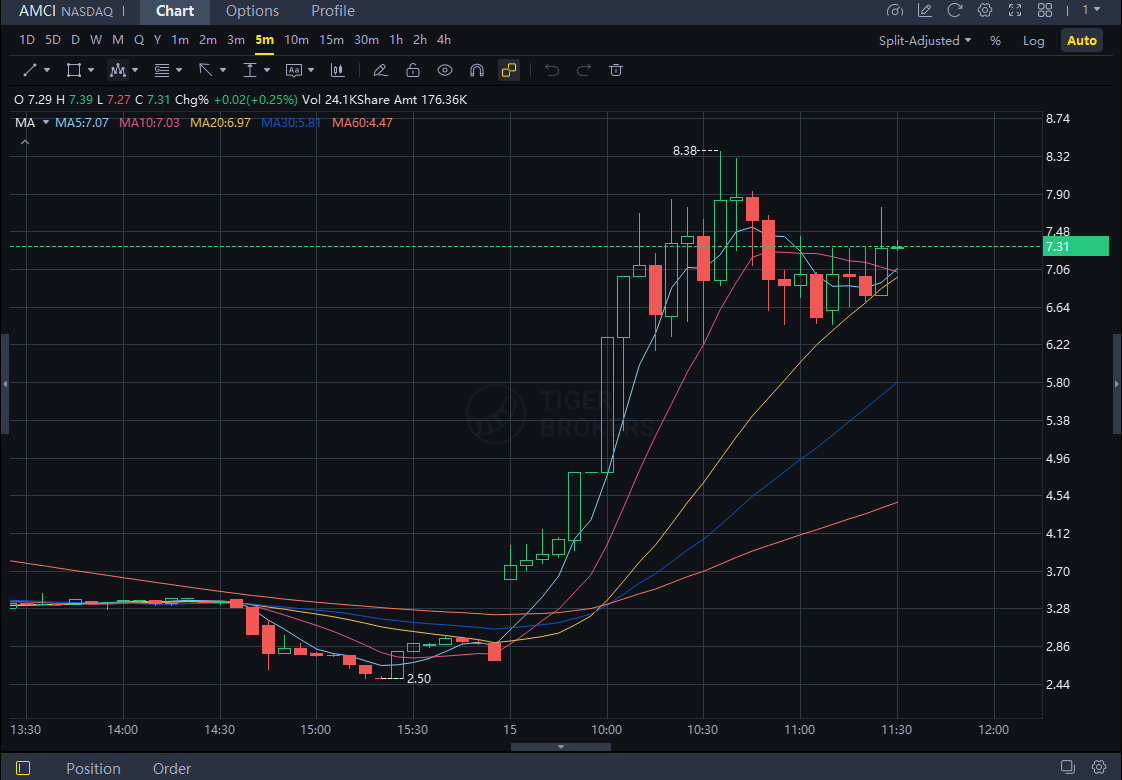Open the candlestick chart type icon
Image resolution: width=1122 pixels, height=780 pixels.
coord(338,70)
